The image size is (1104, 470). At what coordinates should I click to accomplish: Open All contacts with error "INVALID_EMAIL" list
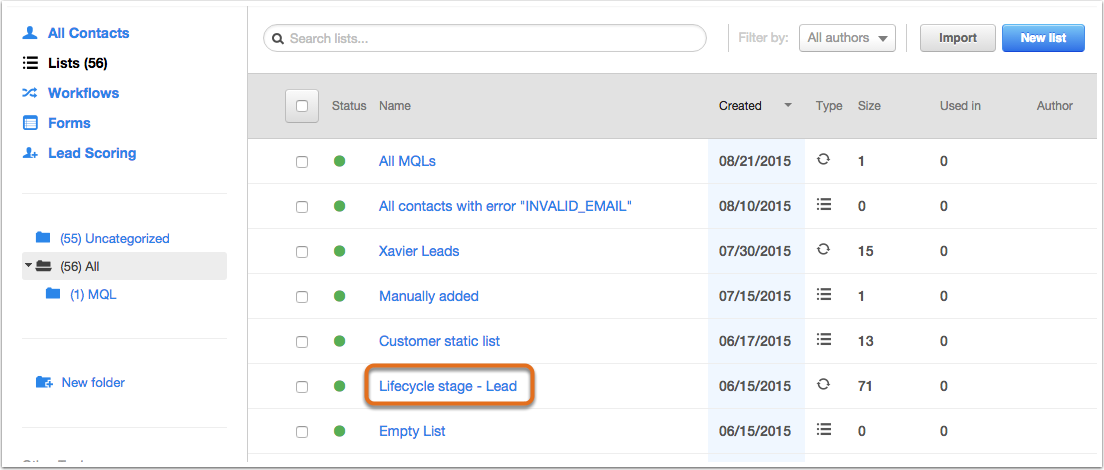point(505,206)
